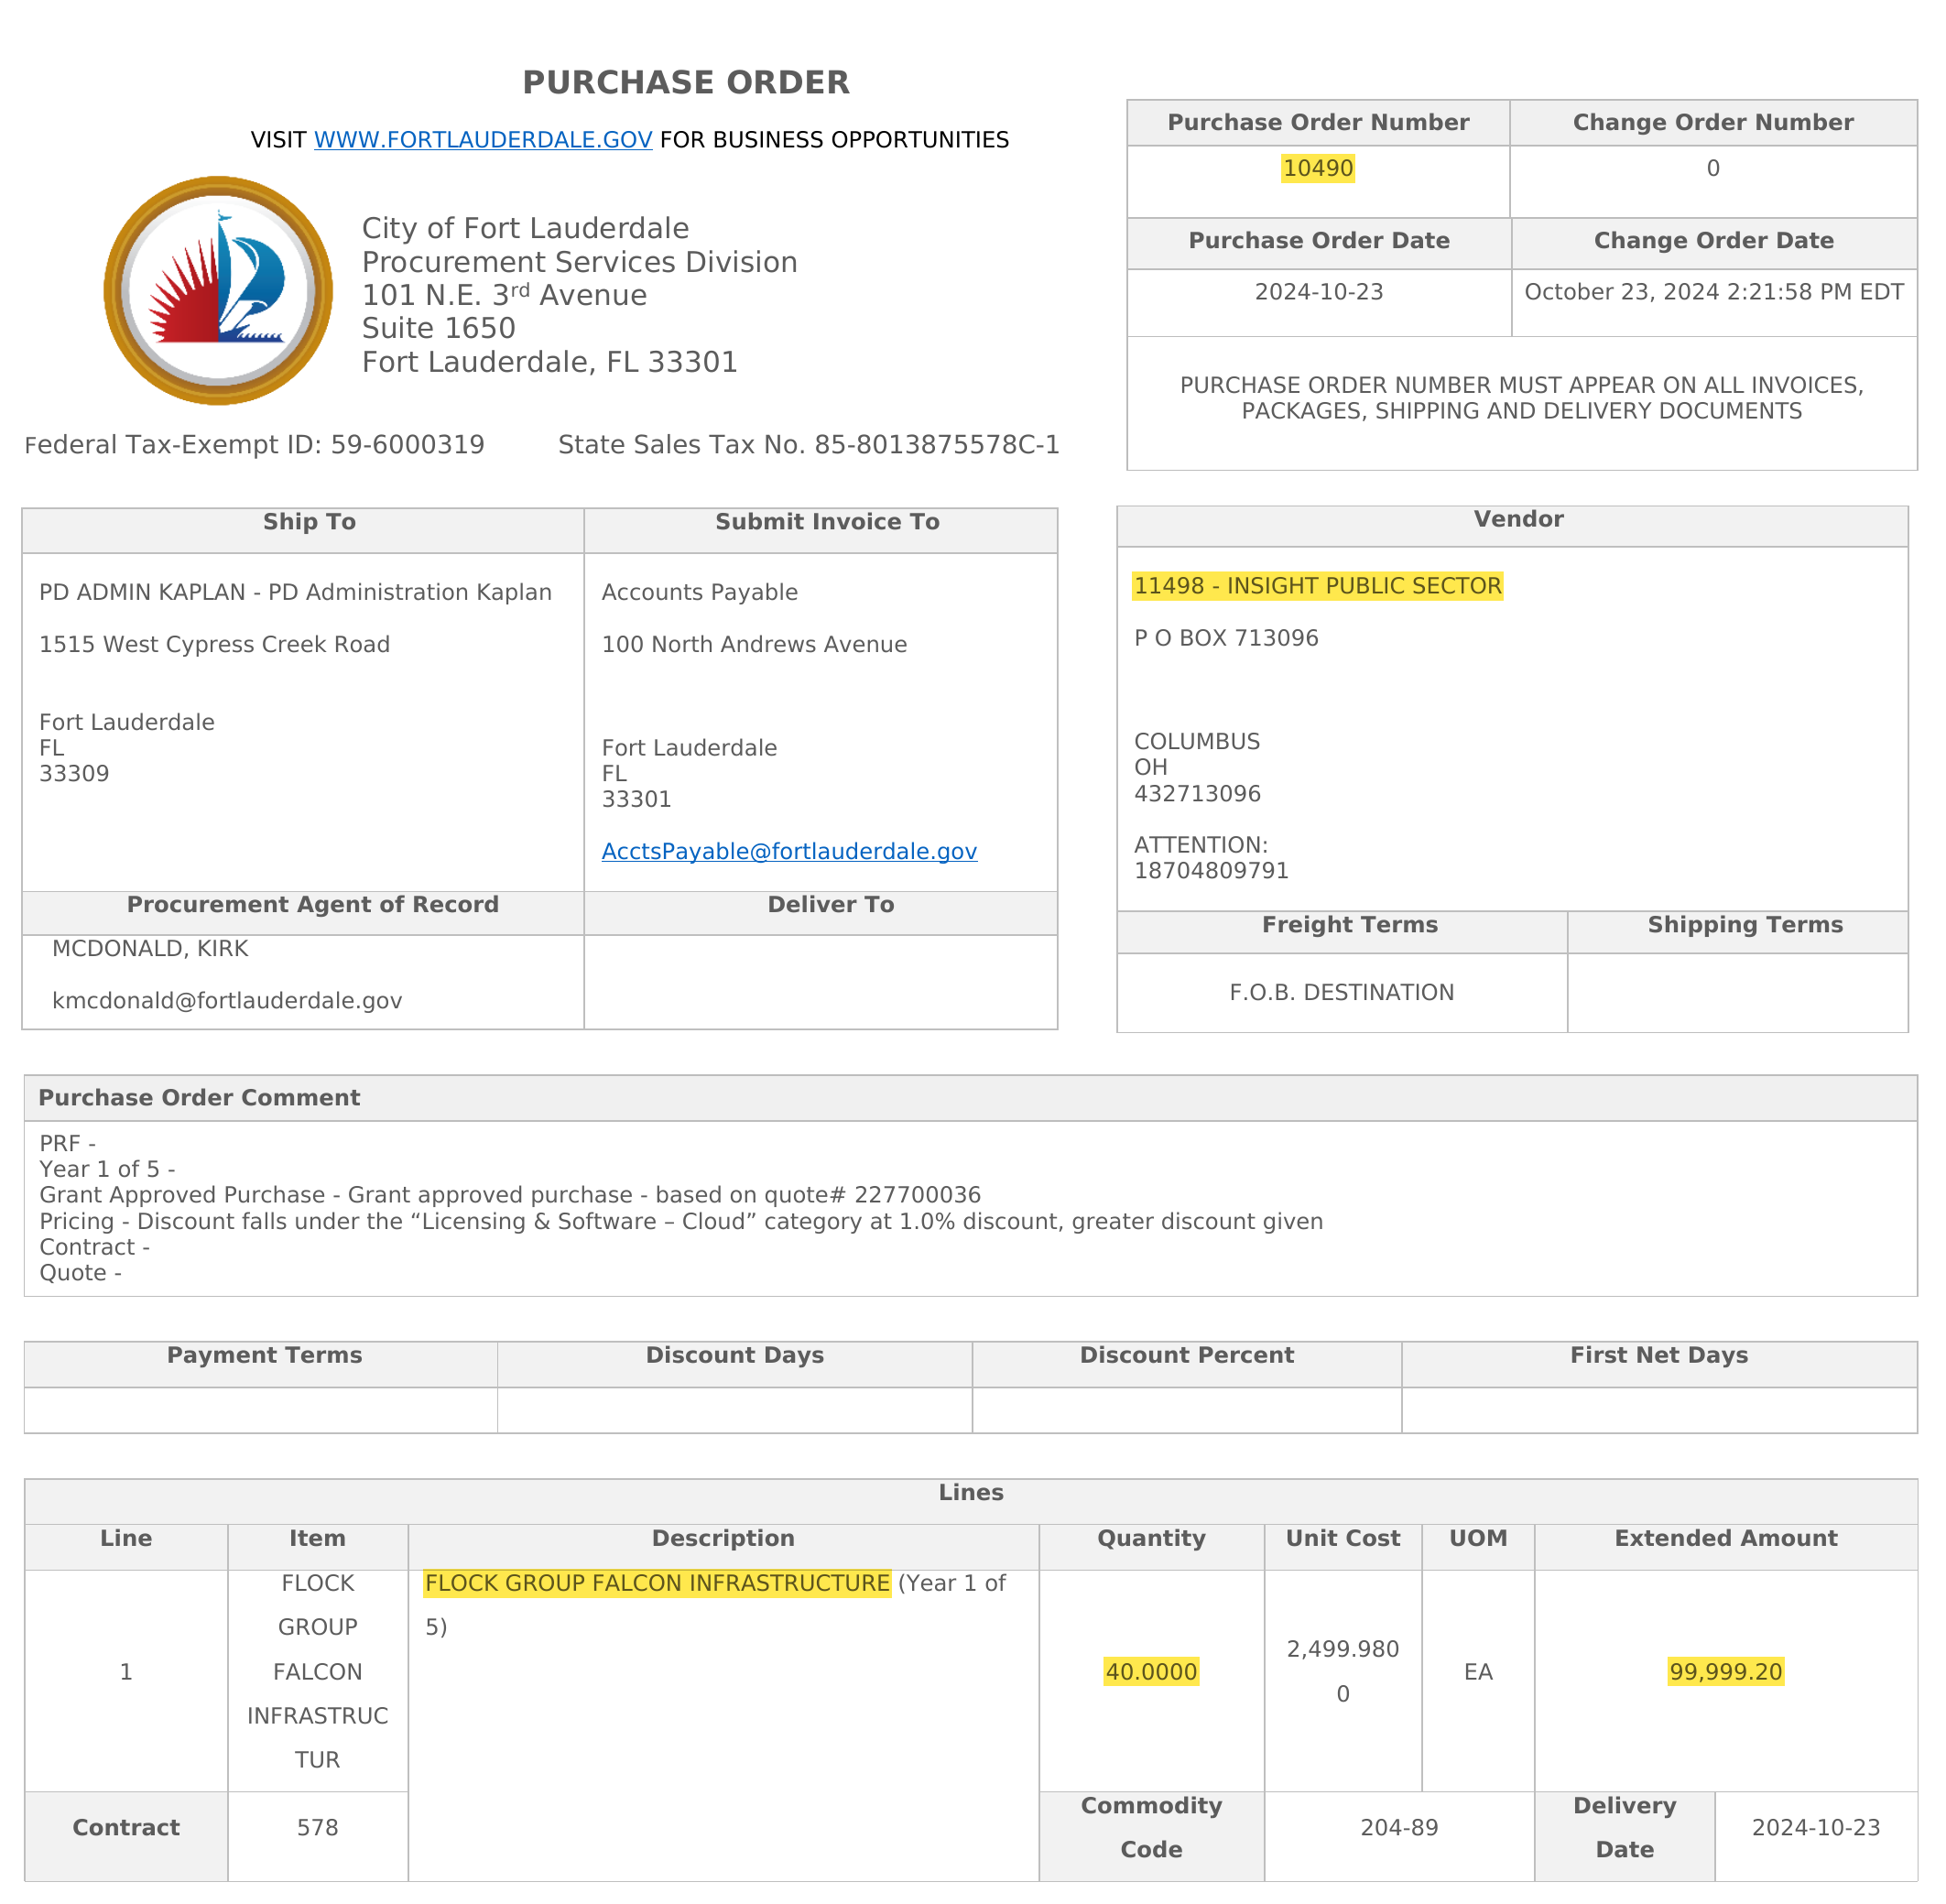1946x1904 pixels.
Task: Click the invoice address 100 North Andrews Avenue
Action: point(754,644)
